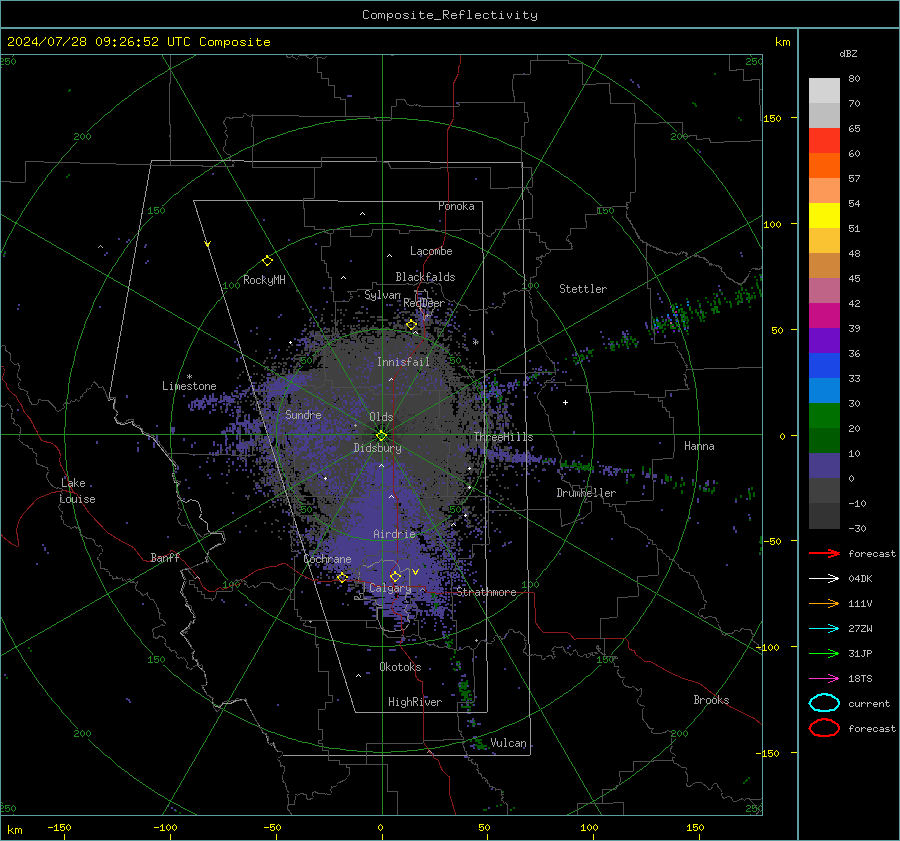
Task: Click the -30 dBZ dark gray swatch
Action: point(824,516)
